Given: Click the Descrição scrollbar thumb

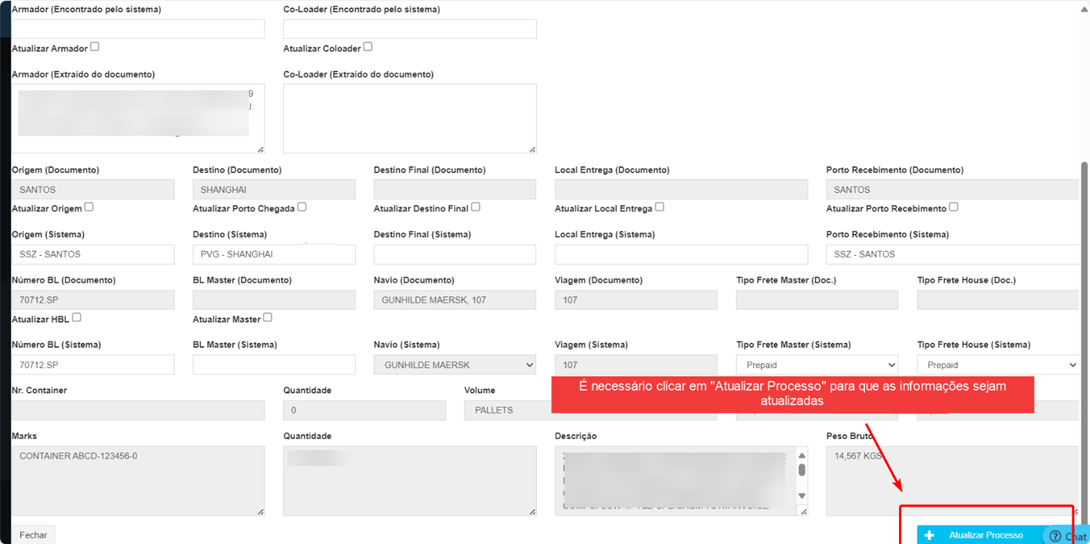Looking at the screenshot, I should [802, 470].
